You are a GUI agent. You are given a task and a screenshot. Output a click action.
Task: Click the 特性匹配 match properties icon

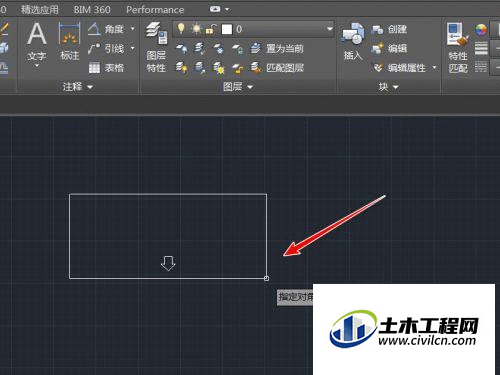[458, 34]
